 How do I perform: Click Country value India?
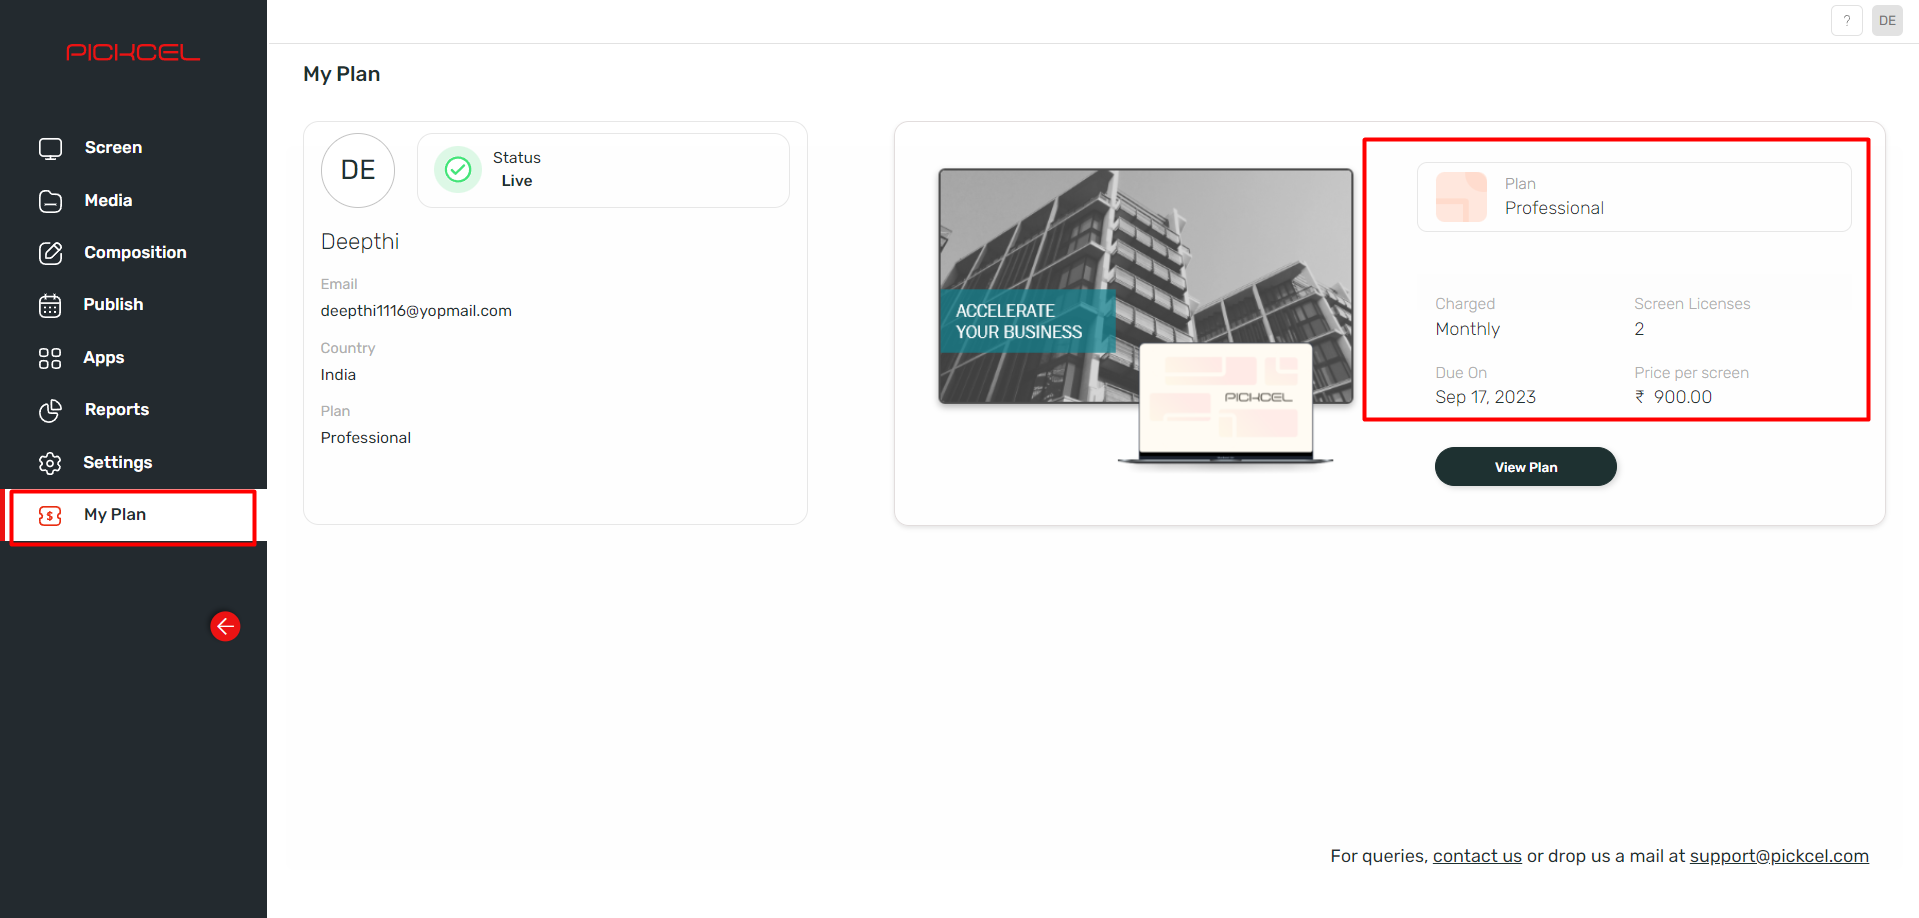click(x=338, y=375)
